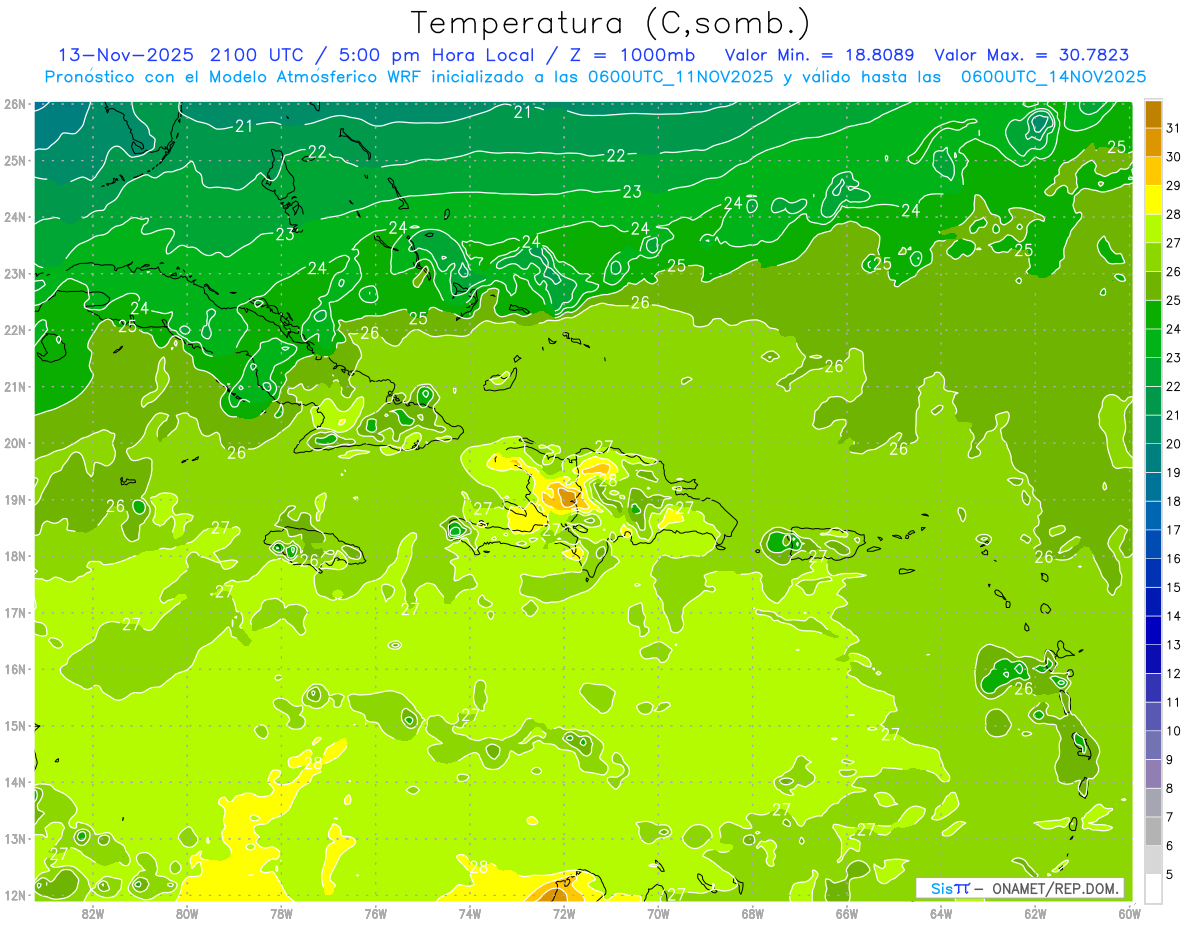The image size is (1200, 927).
Task: Click the '19N' latitude axis label
Action: tap(14, 499)
